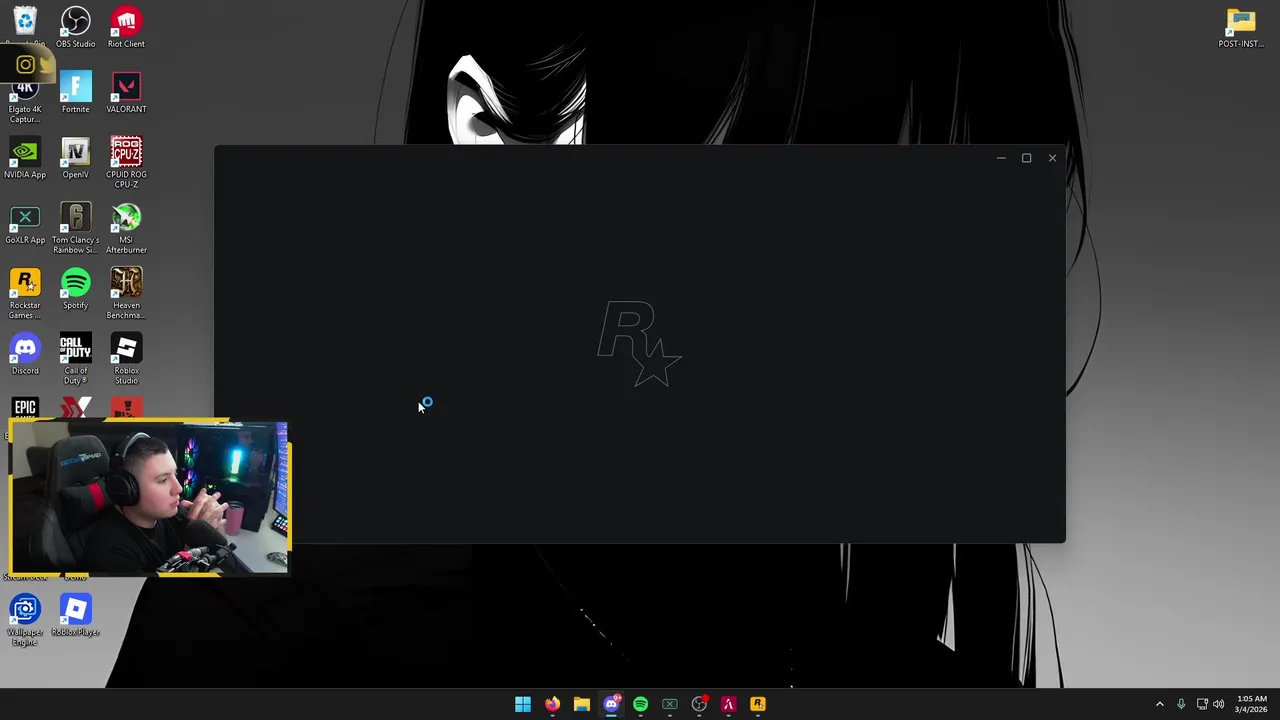1280x720 pixels.
Task: Click the microphone icon in system tray
Action: (1181, 704)
